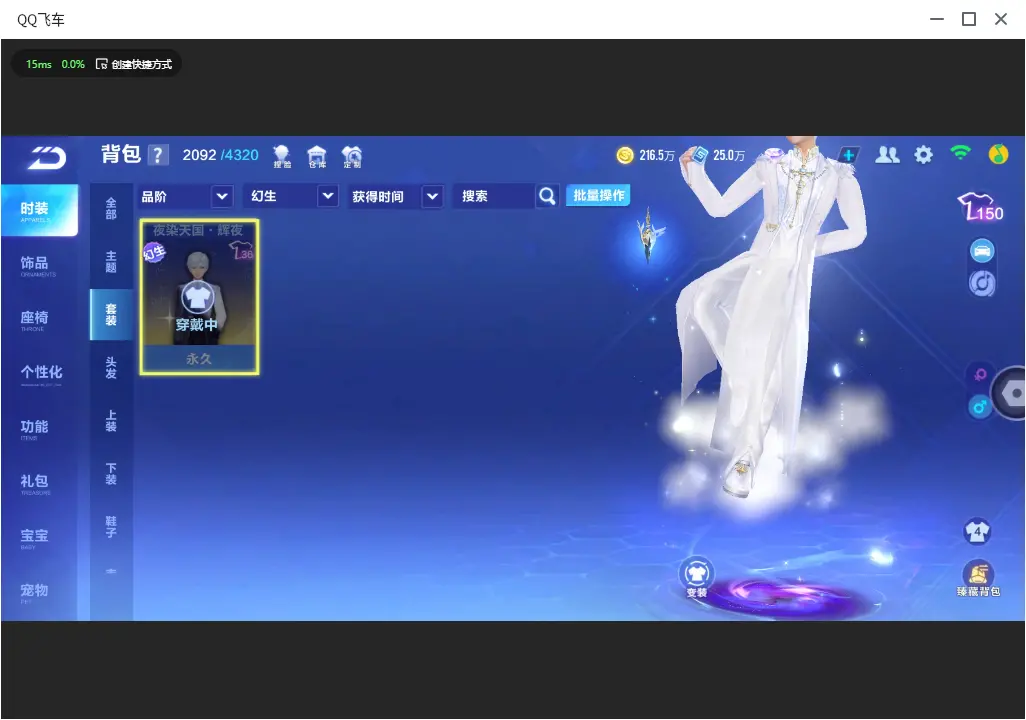This screenshot has height=720, width=1026.
Task: Select the 头发 hair sub-tab
Action: point(111,368)
